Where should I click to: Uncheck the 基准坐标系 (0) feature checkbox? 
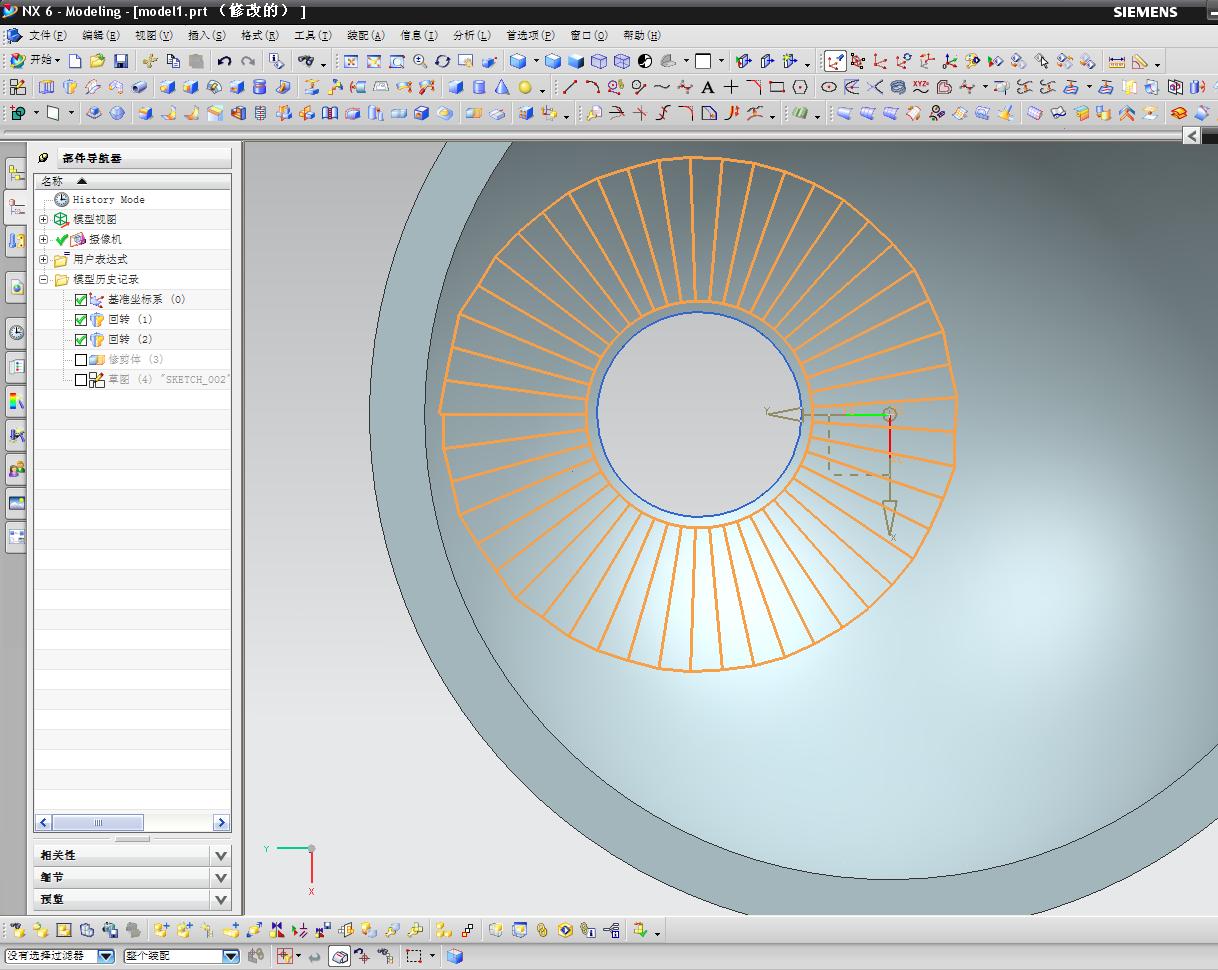81,300
